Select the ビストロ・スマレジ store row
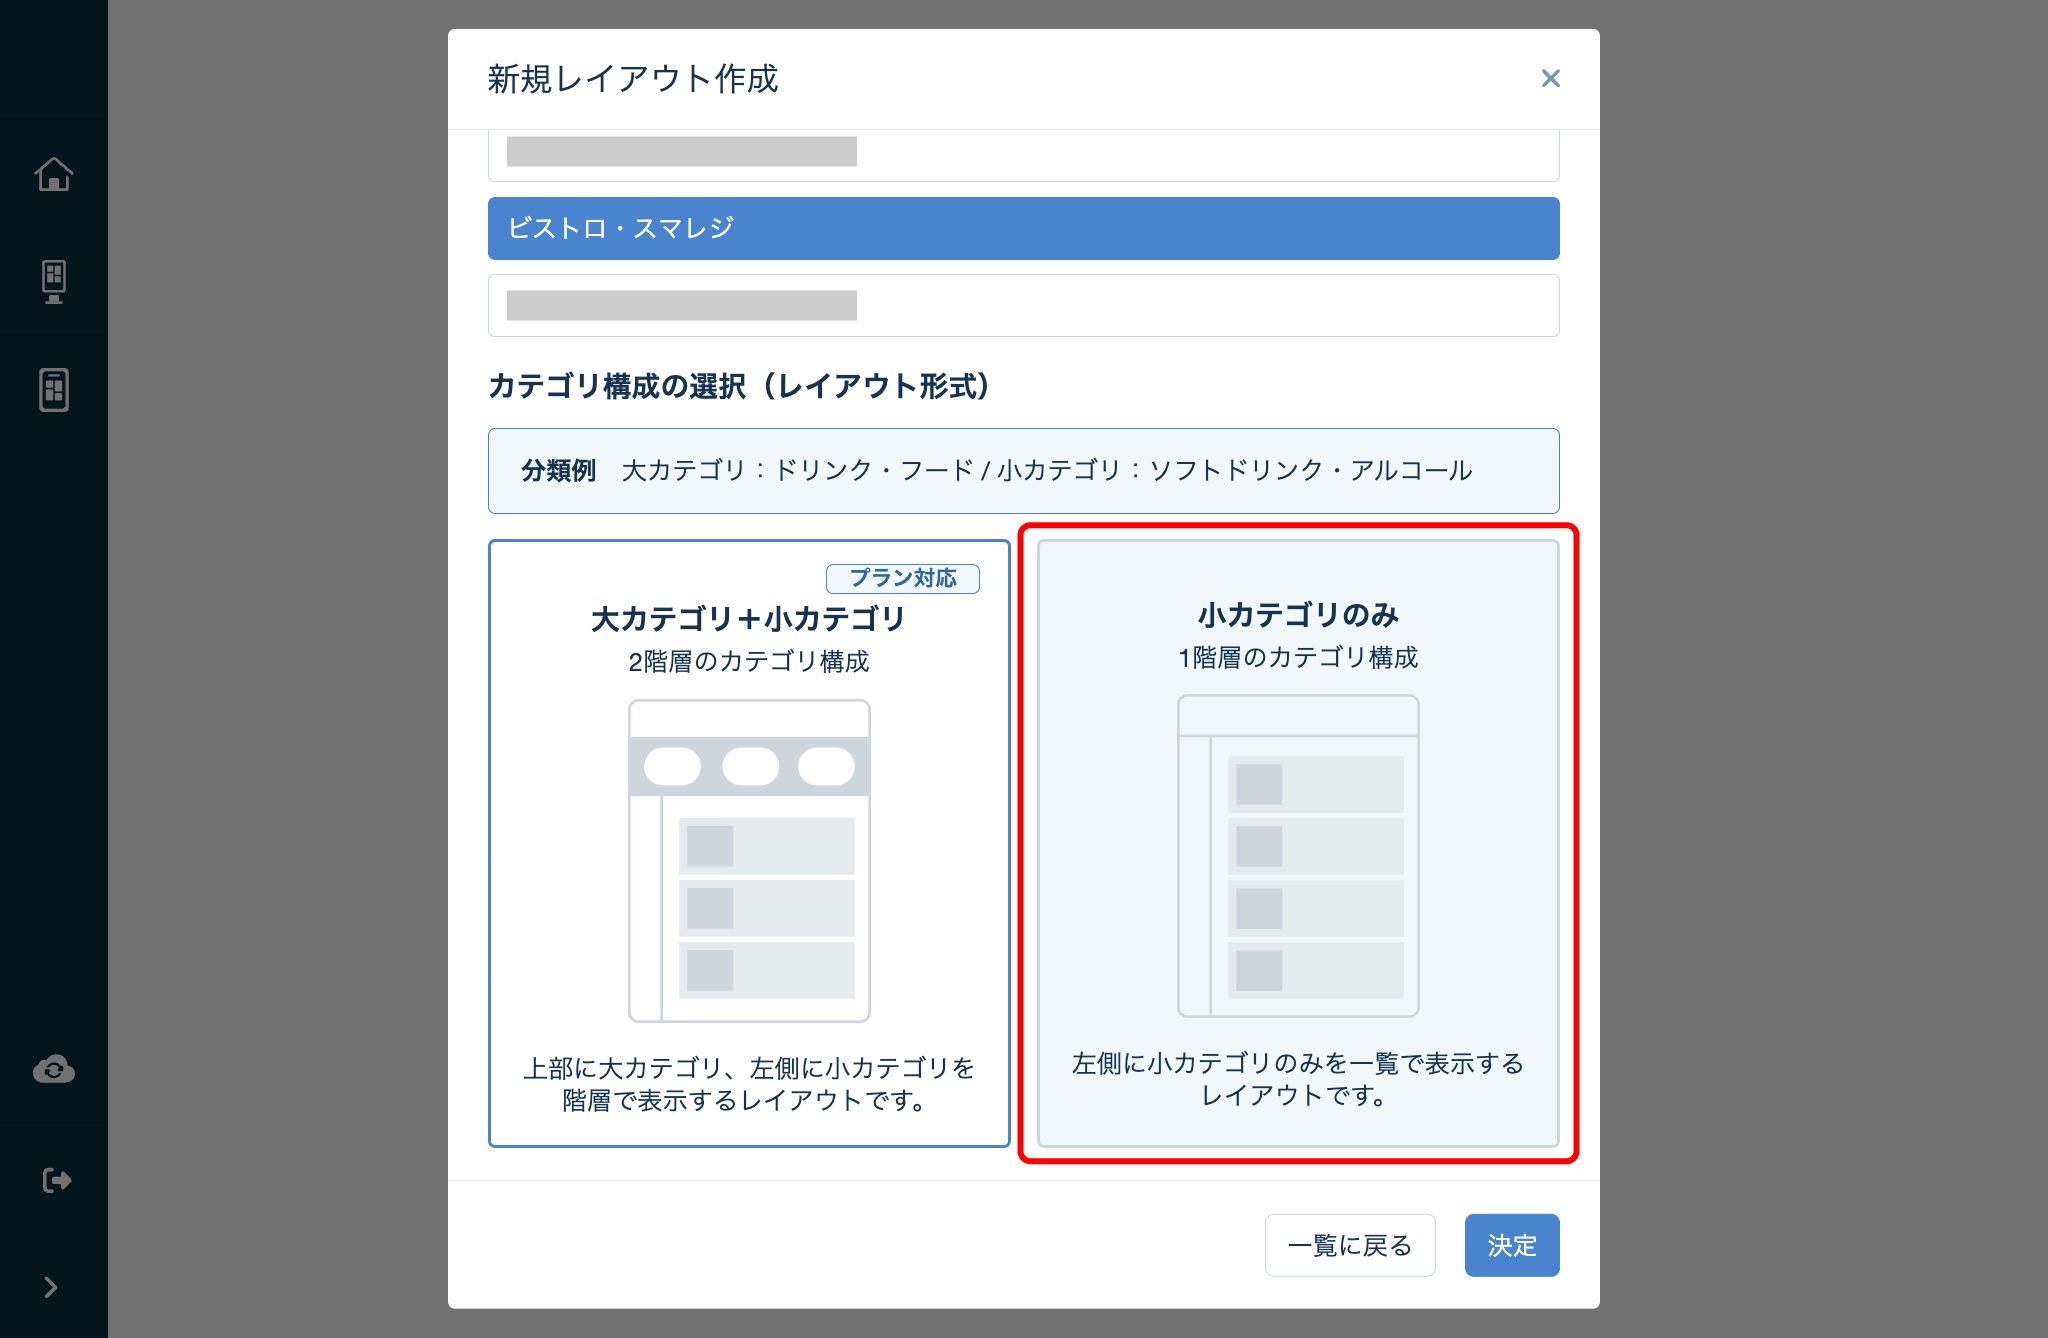This screenshot has height=1338, width=2048. [1024, 228]
